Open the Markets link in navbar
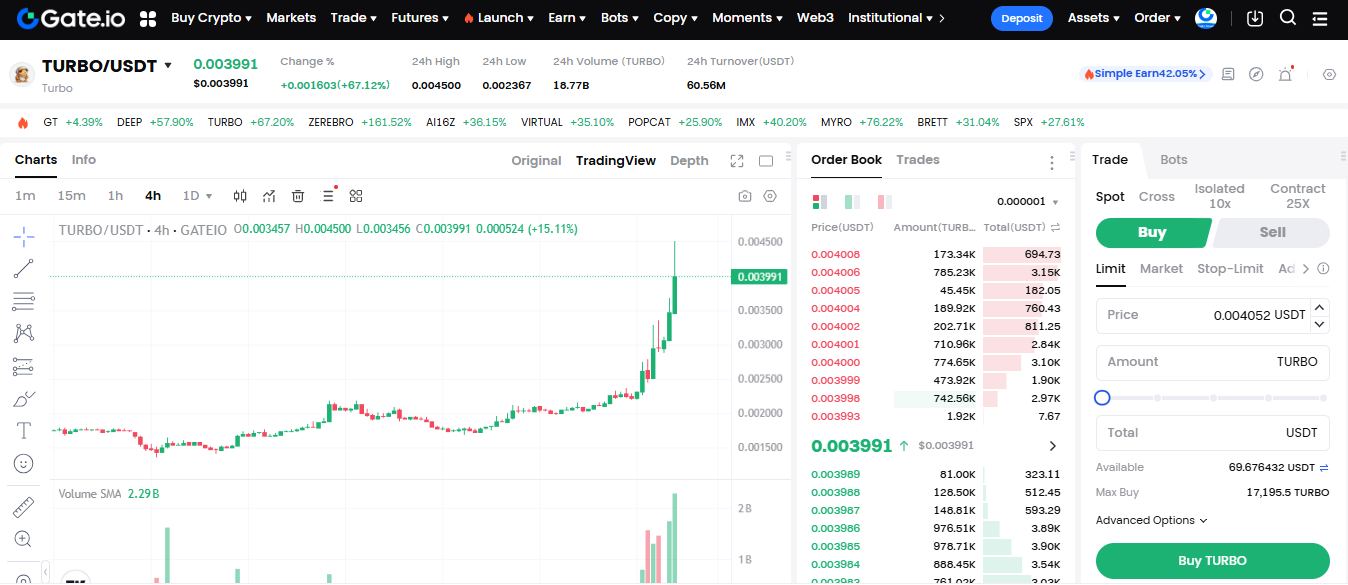The image size is (1348, 585). (291, 18)
